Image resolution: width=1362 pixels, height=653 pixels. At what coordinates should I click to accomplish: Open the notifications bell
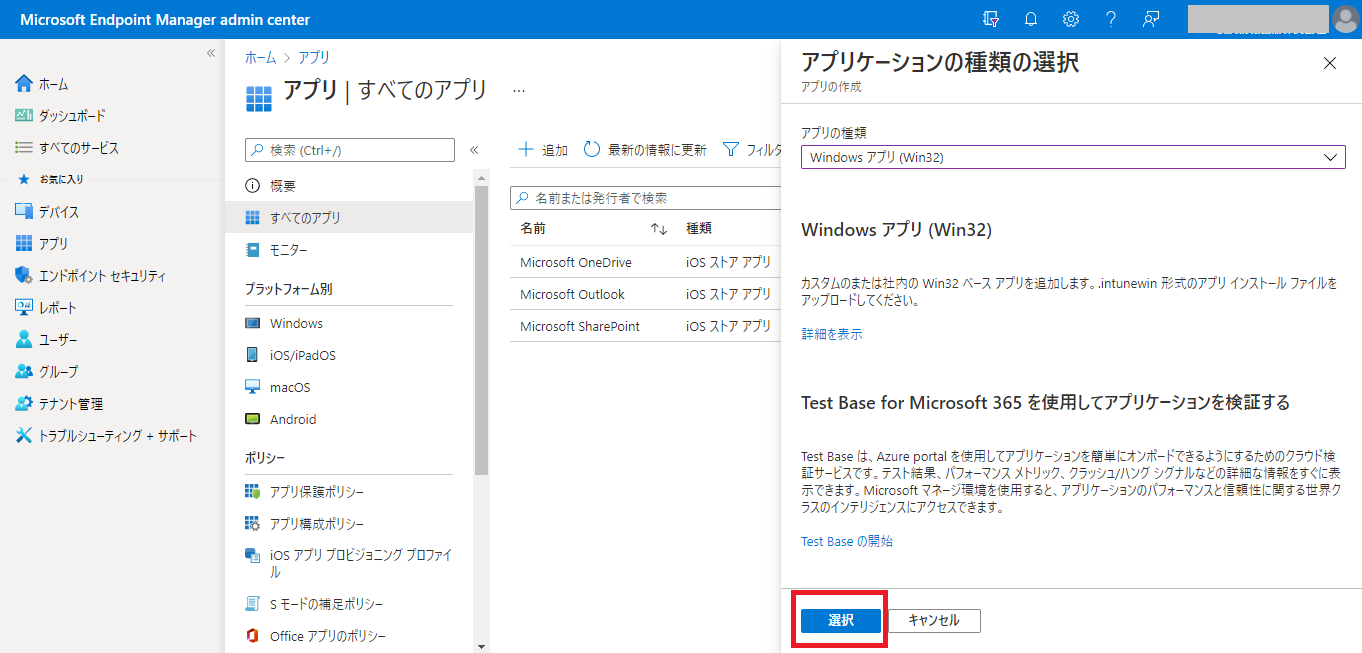point(1031,19)
